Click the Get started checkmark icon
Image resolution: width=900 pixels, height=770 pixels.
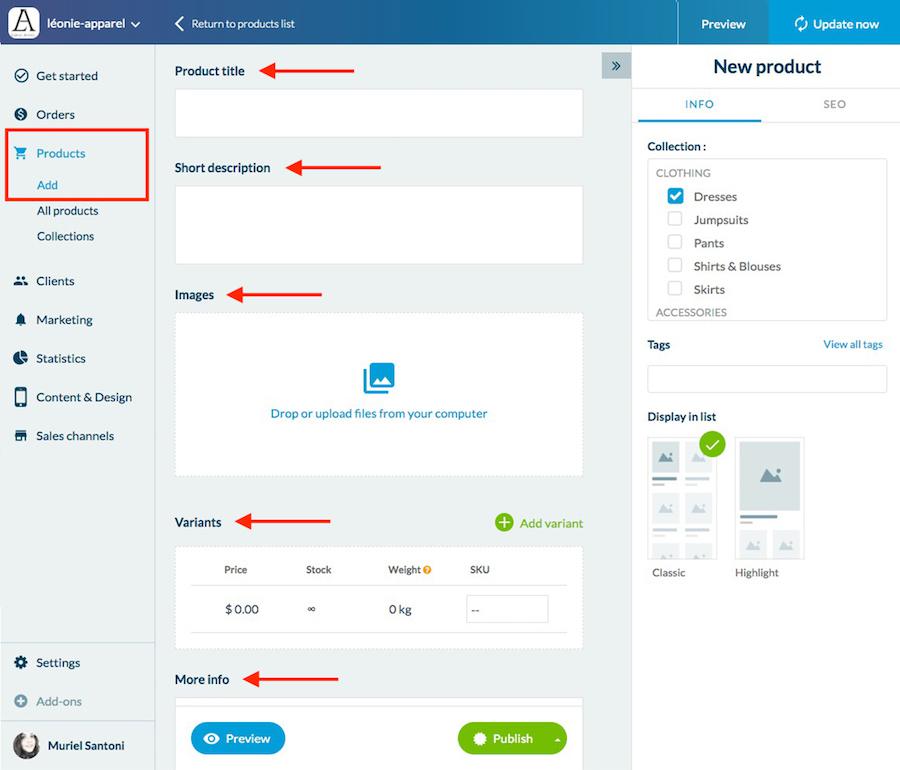21,76
